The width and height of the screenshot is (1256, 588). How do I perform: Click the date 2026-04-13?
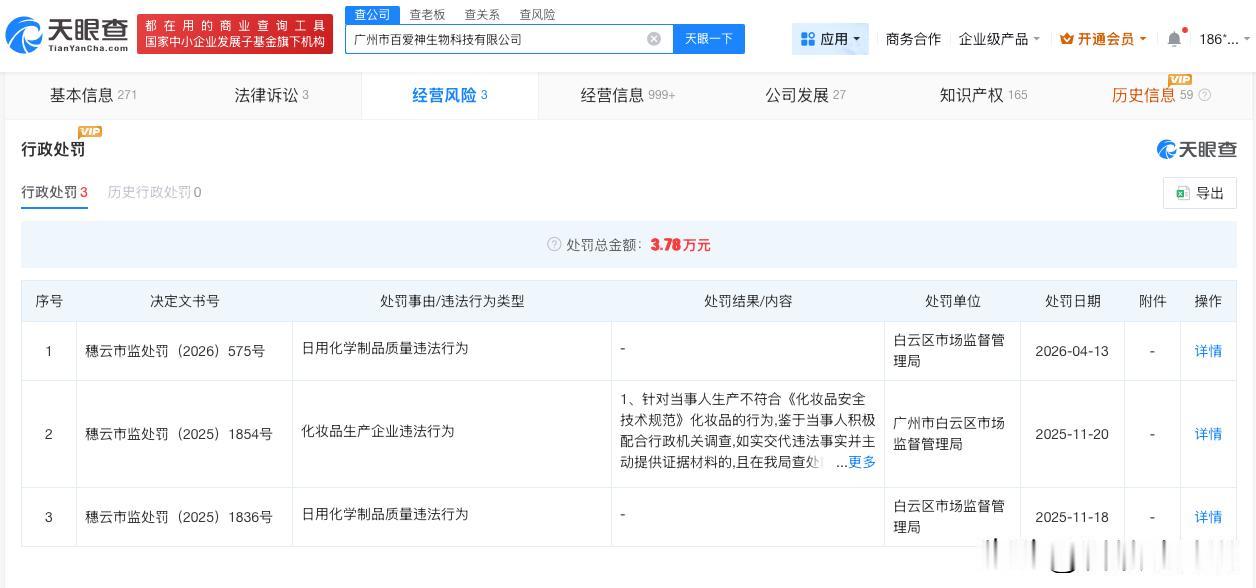pyautogui.click(x=1072, y=351)
